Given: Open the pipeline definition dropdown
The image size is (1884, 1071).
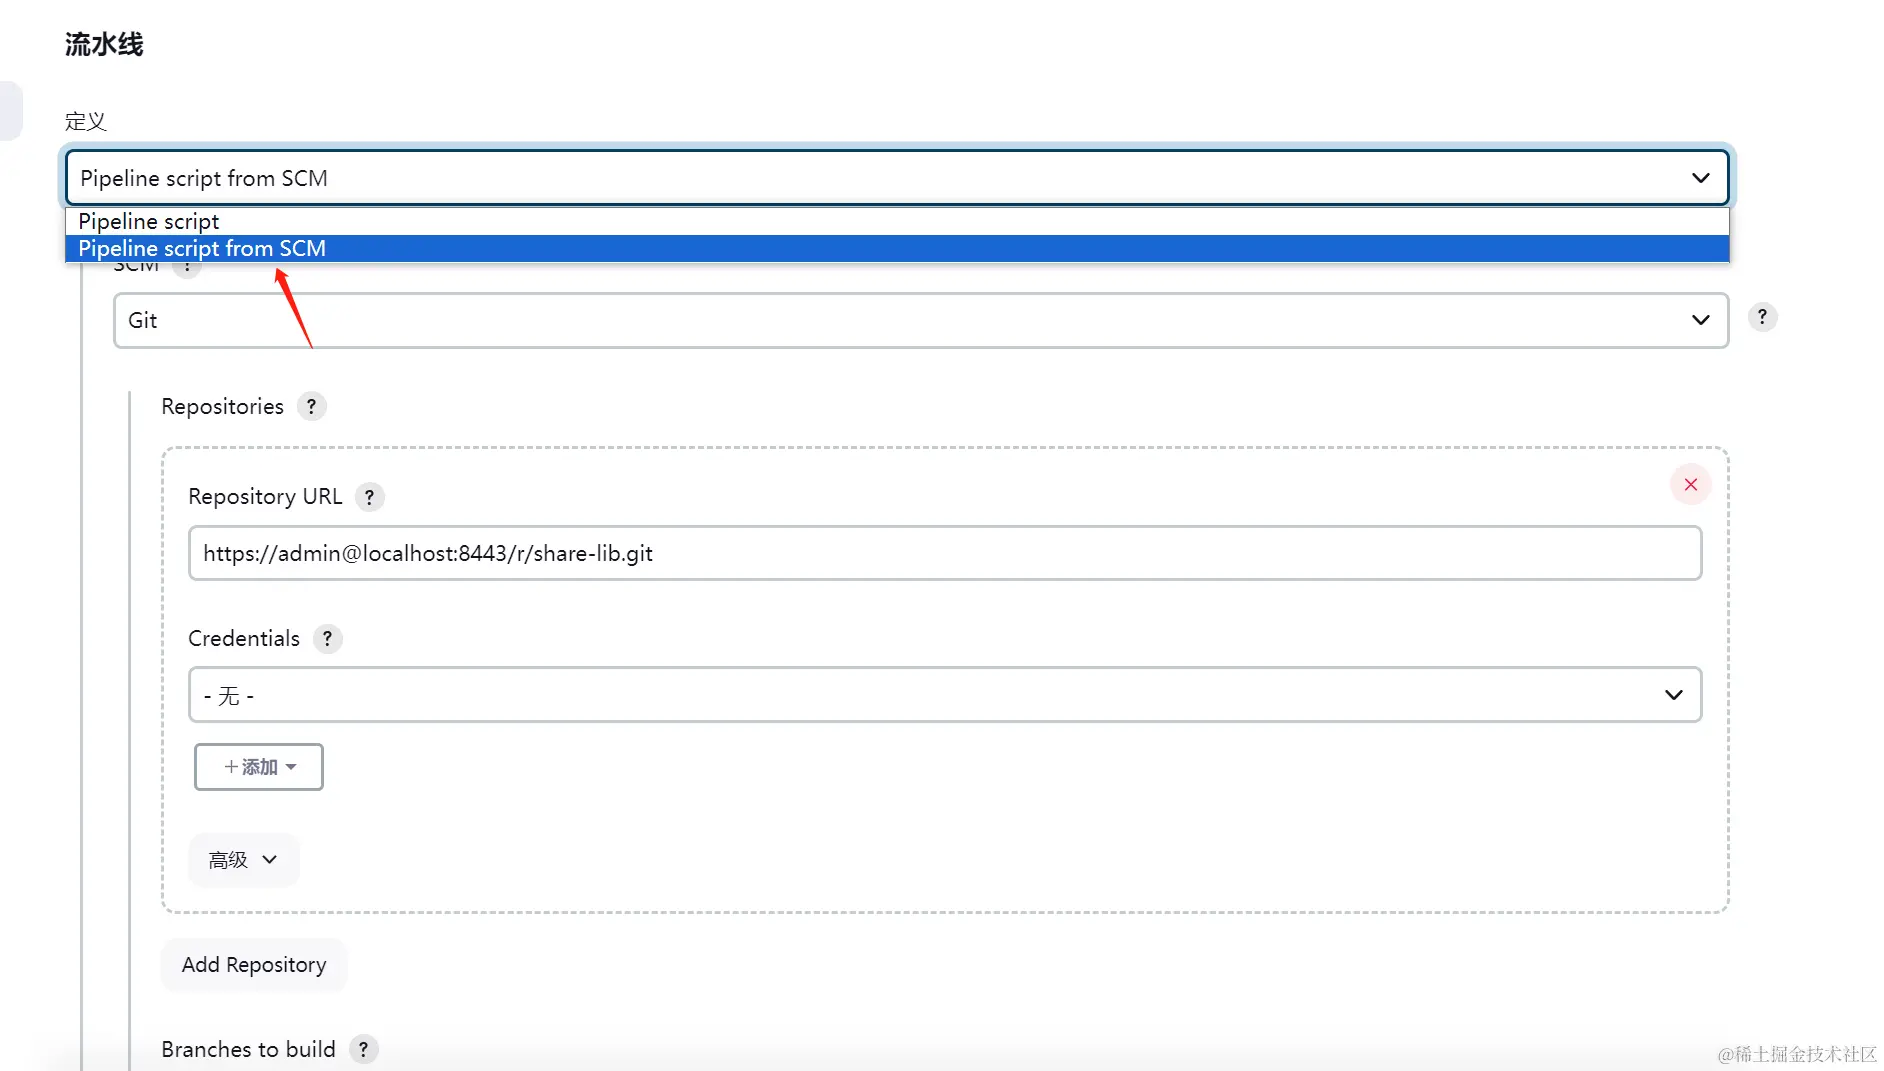Looking at the screenshot, I should 897,178.
